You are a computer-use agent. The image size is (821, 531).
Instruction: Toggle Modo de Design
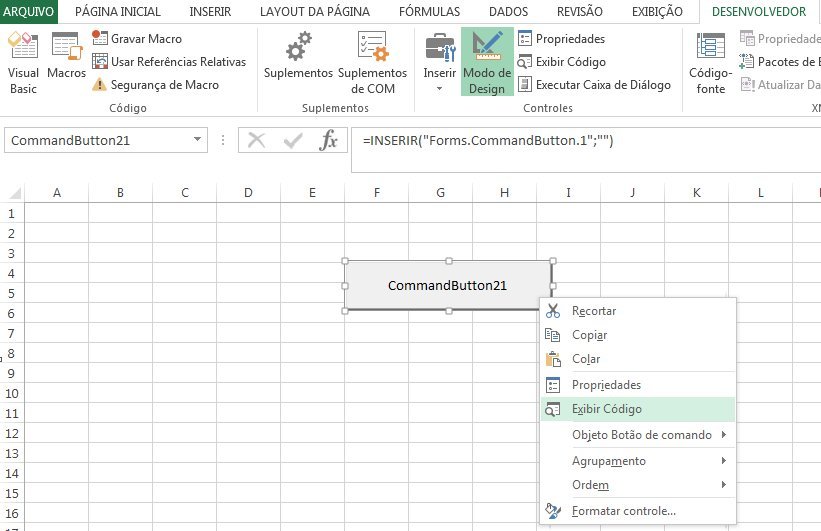[x=487, y=62]
